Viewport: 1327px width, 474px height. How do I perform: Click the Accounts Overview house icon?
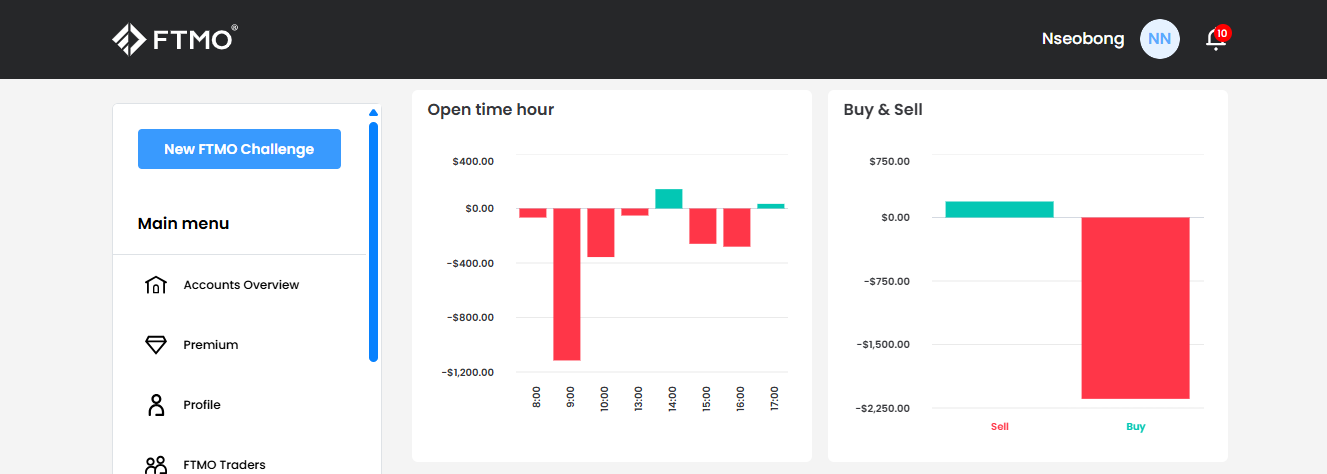coord(156,285)
